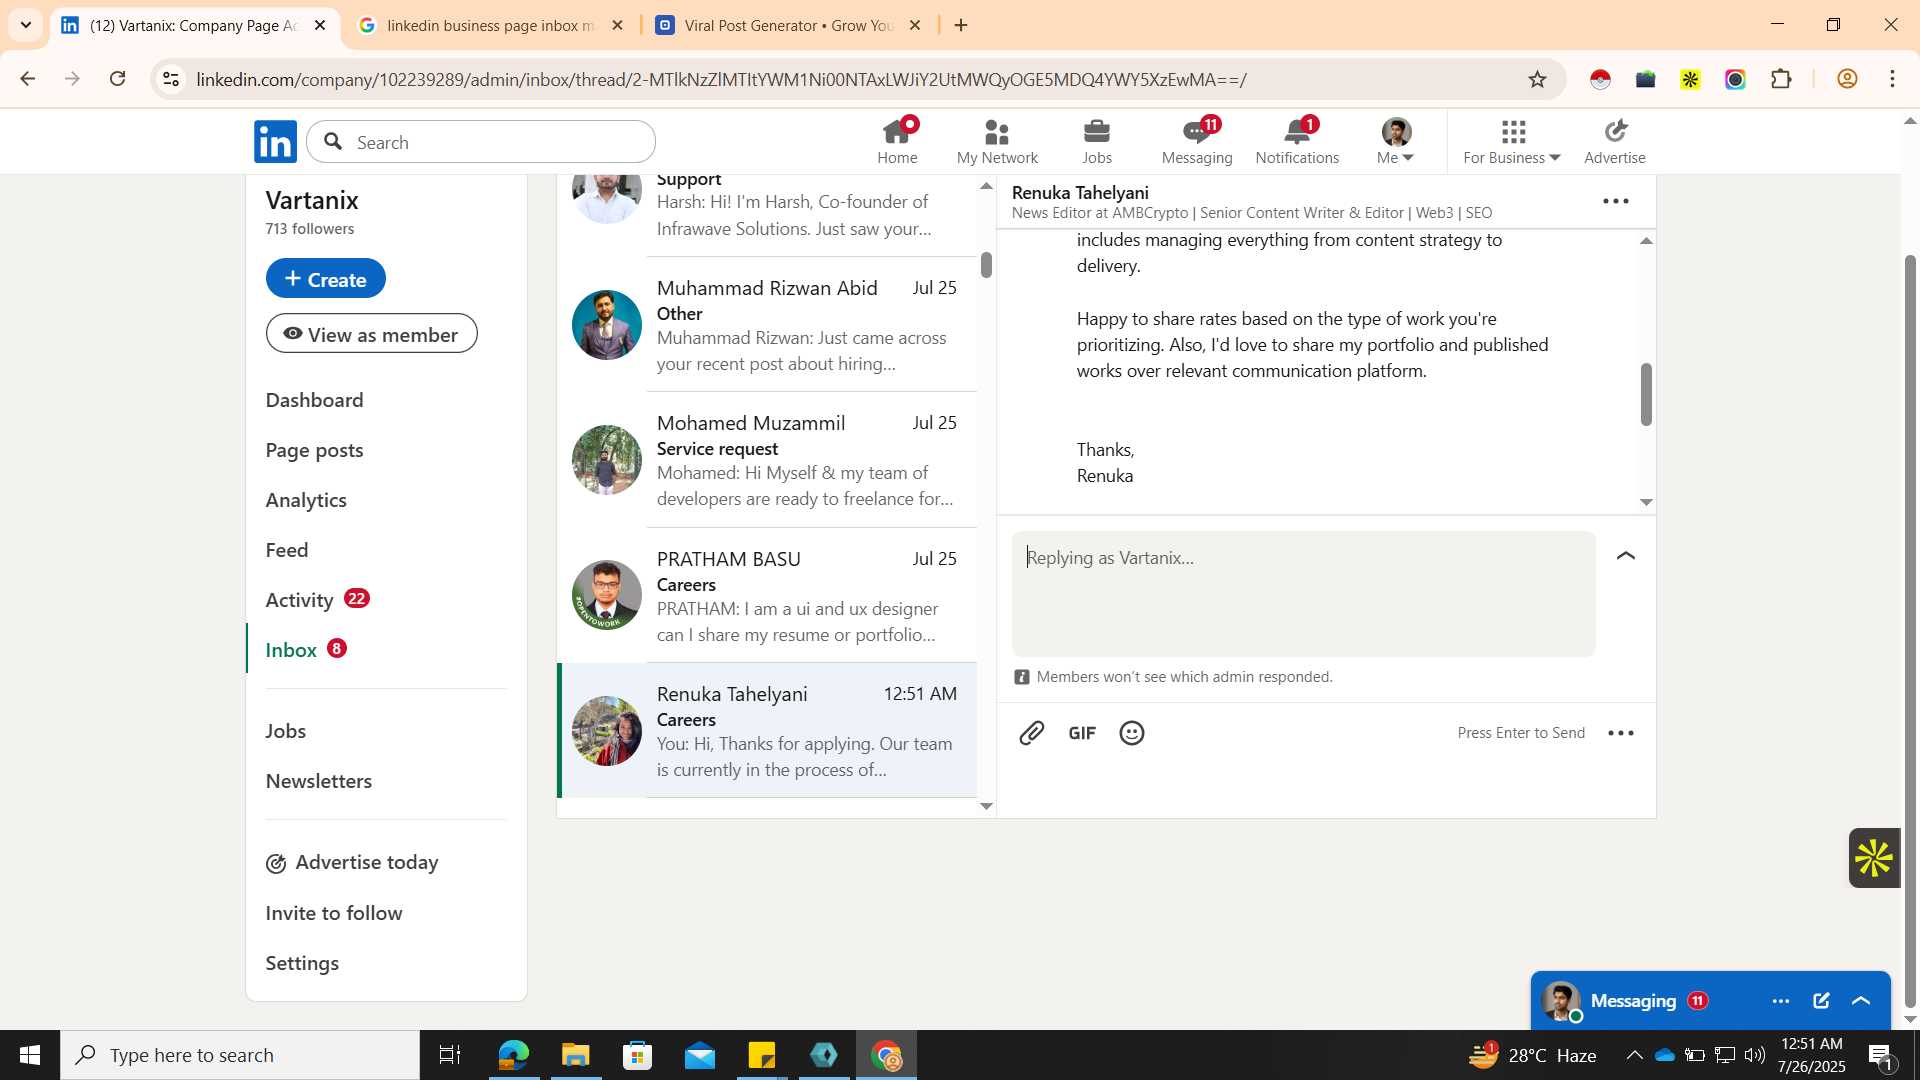Click message thread scrollbar thumb
The width and height of the screenshot is (1920, 1080).
click(1646, 394)
